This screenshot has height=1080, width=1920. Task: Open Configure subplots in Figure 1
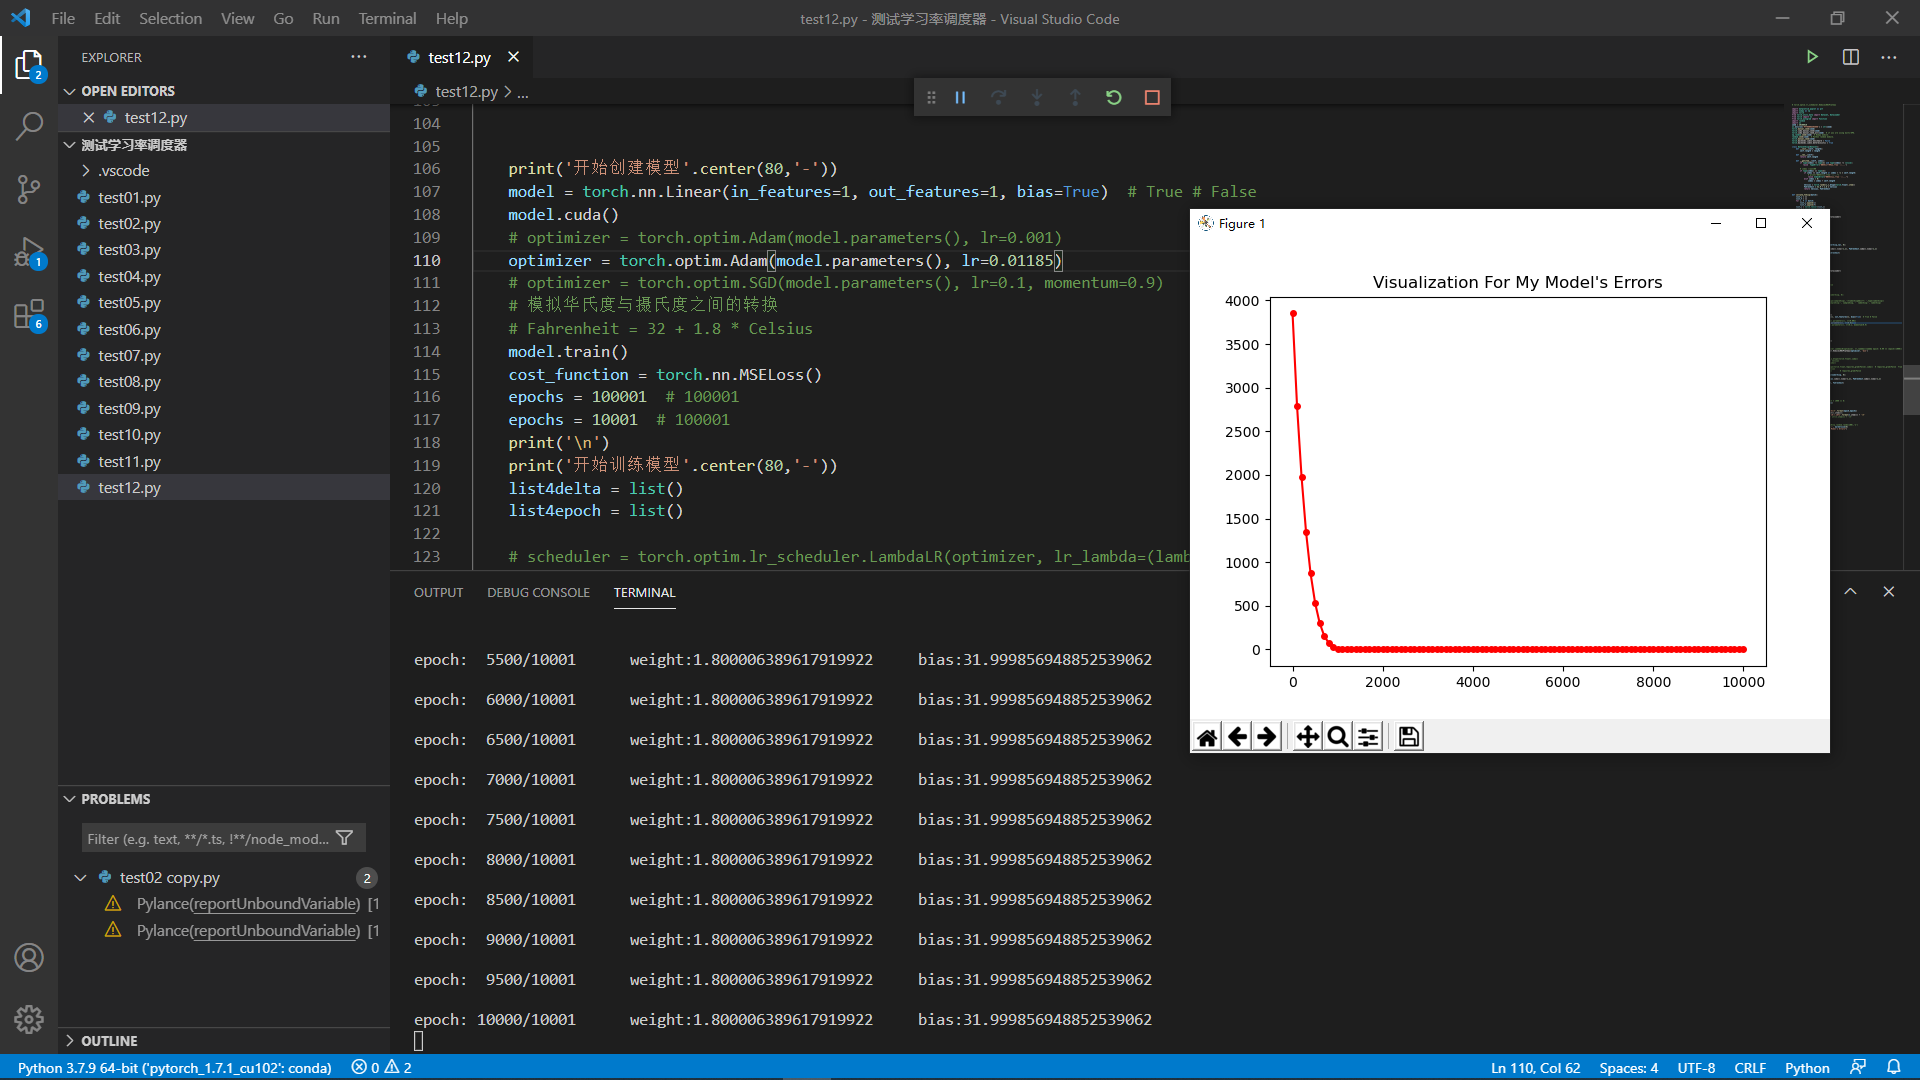click(x=1368, y=737)
